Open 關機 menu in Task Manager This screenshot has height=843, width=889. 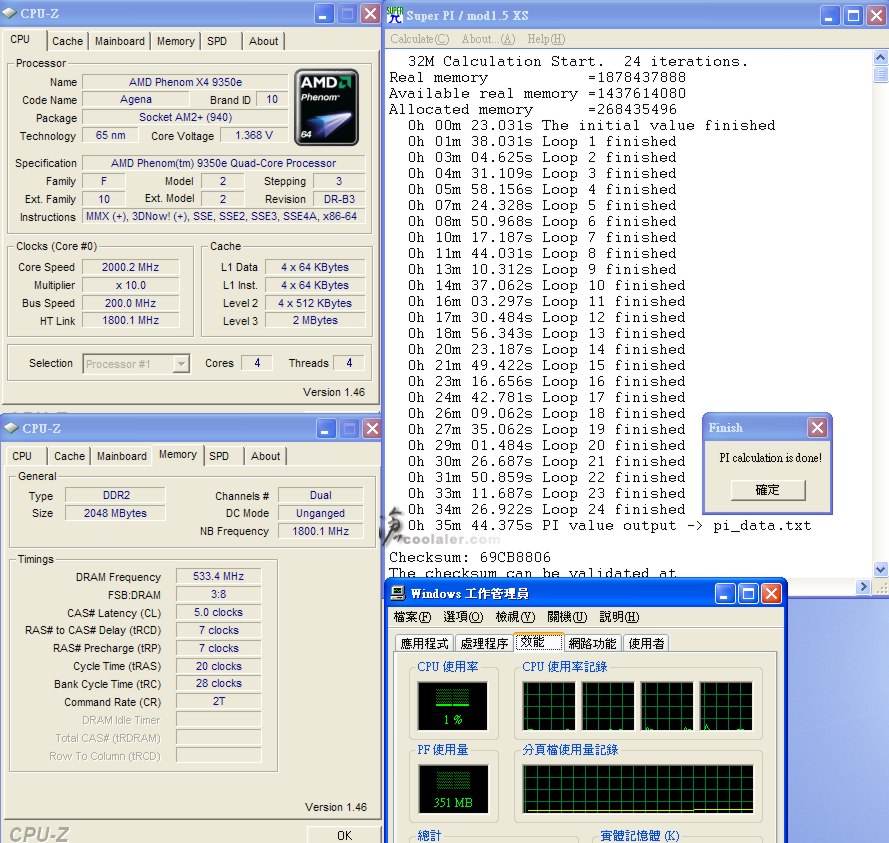[567, 617]
